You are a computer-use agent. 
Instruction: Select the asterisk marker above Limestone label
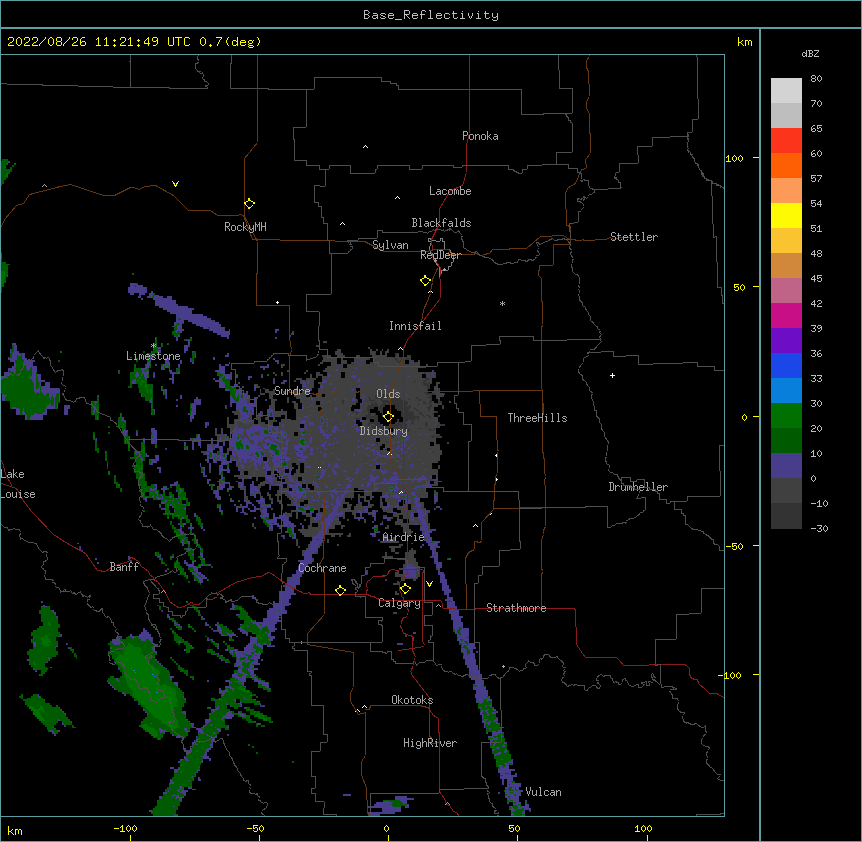pyautogui.click(x=154, y=346)
